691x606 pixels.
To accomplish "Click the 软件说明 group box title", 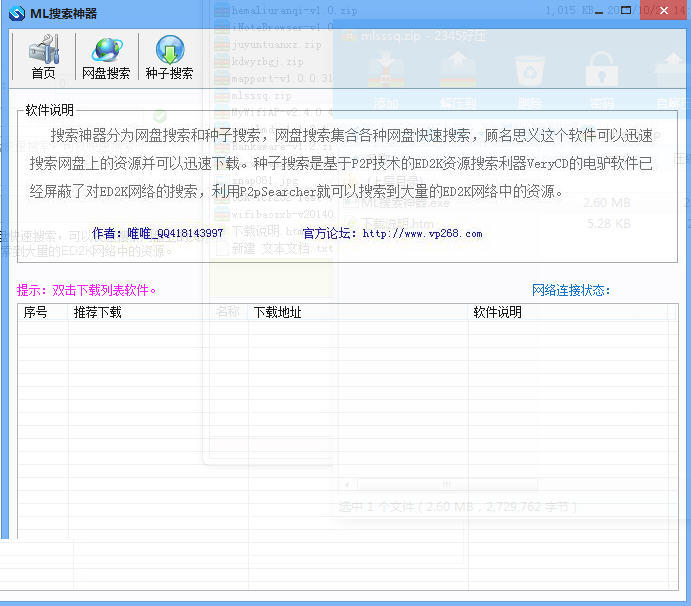I will click(x=50, y=111).
